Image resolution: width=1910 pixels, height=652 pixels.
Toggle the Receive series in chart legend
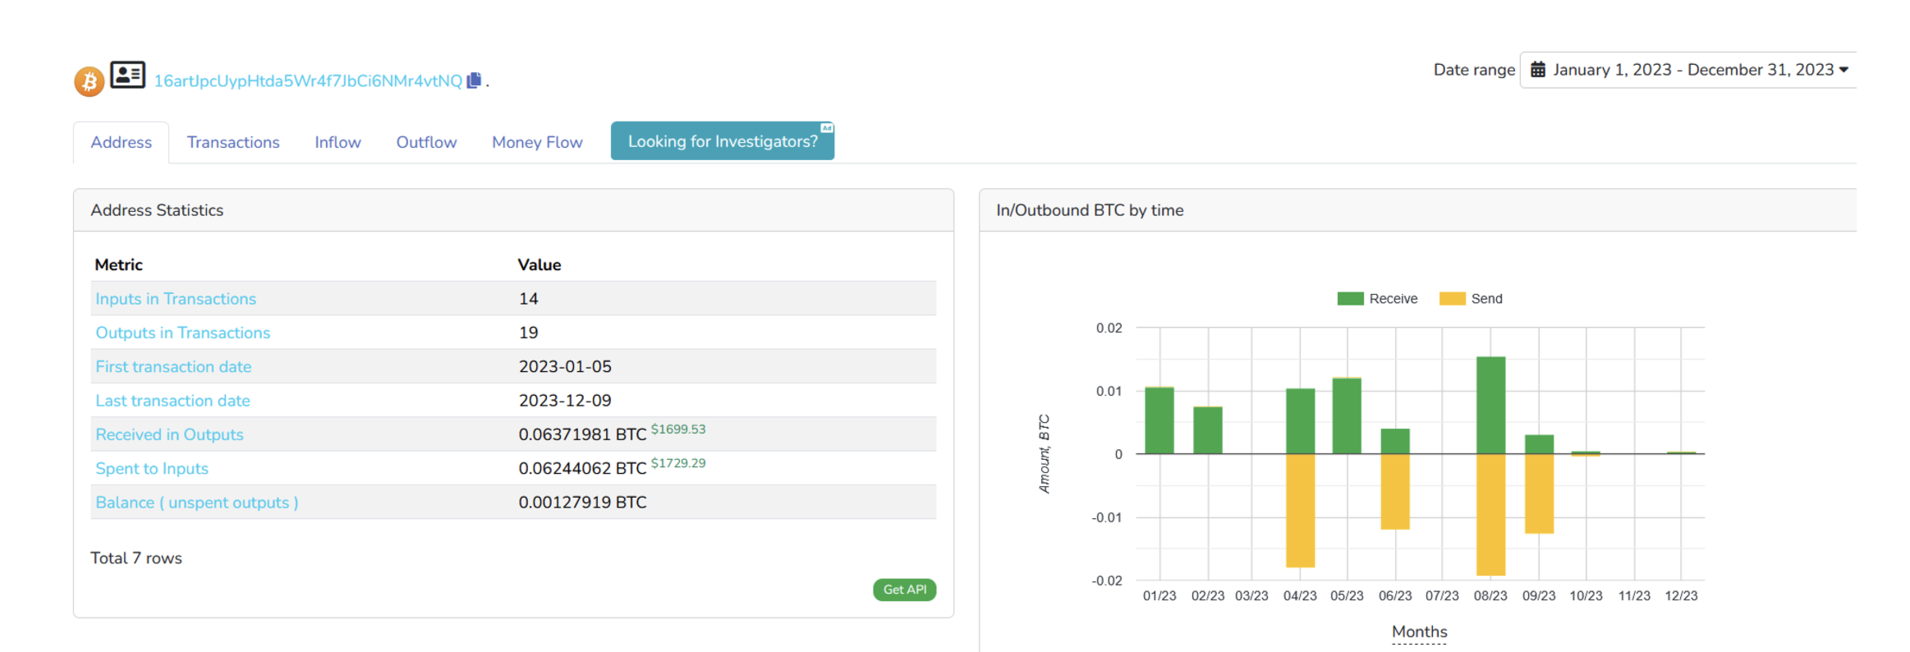coord(1377,298)
